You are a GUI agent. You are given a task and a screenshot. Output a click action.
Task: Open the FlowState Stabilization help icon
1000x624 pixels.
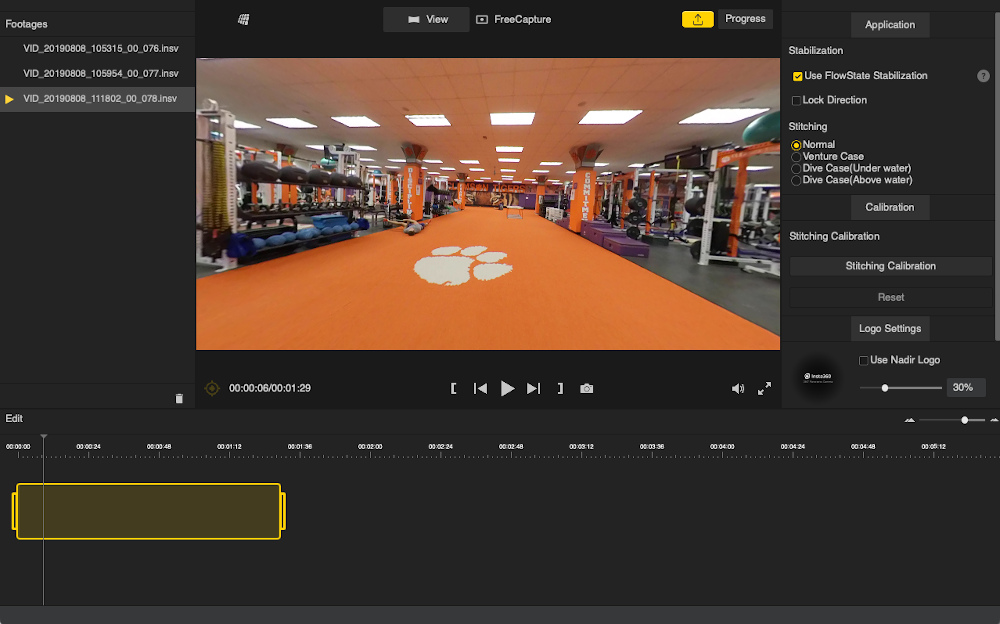pos(983,76)
